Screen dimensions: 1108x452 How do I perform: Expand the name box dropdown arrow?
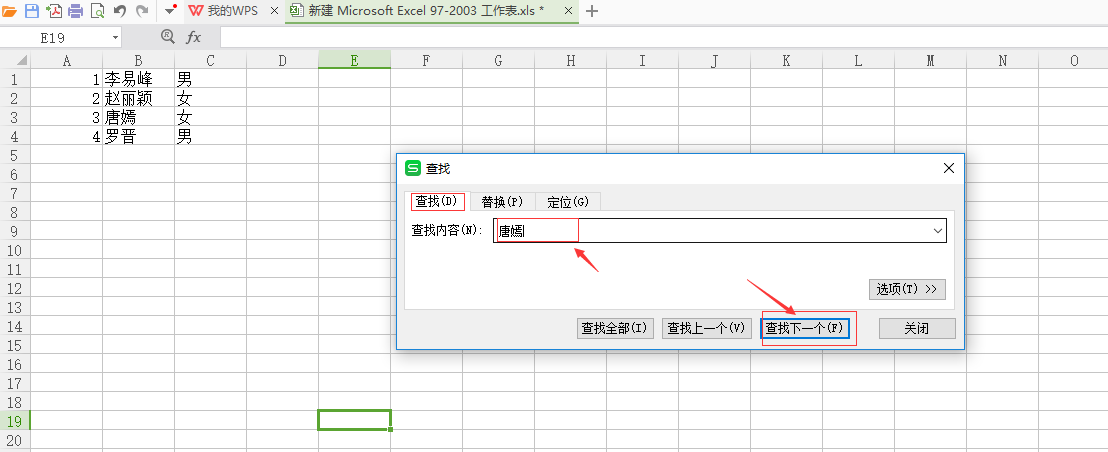(x=115, y=37)
